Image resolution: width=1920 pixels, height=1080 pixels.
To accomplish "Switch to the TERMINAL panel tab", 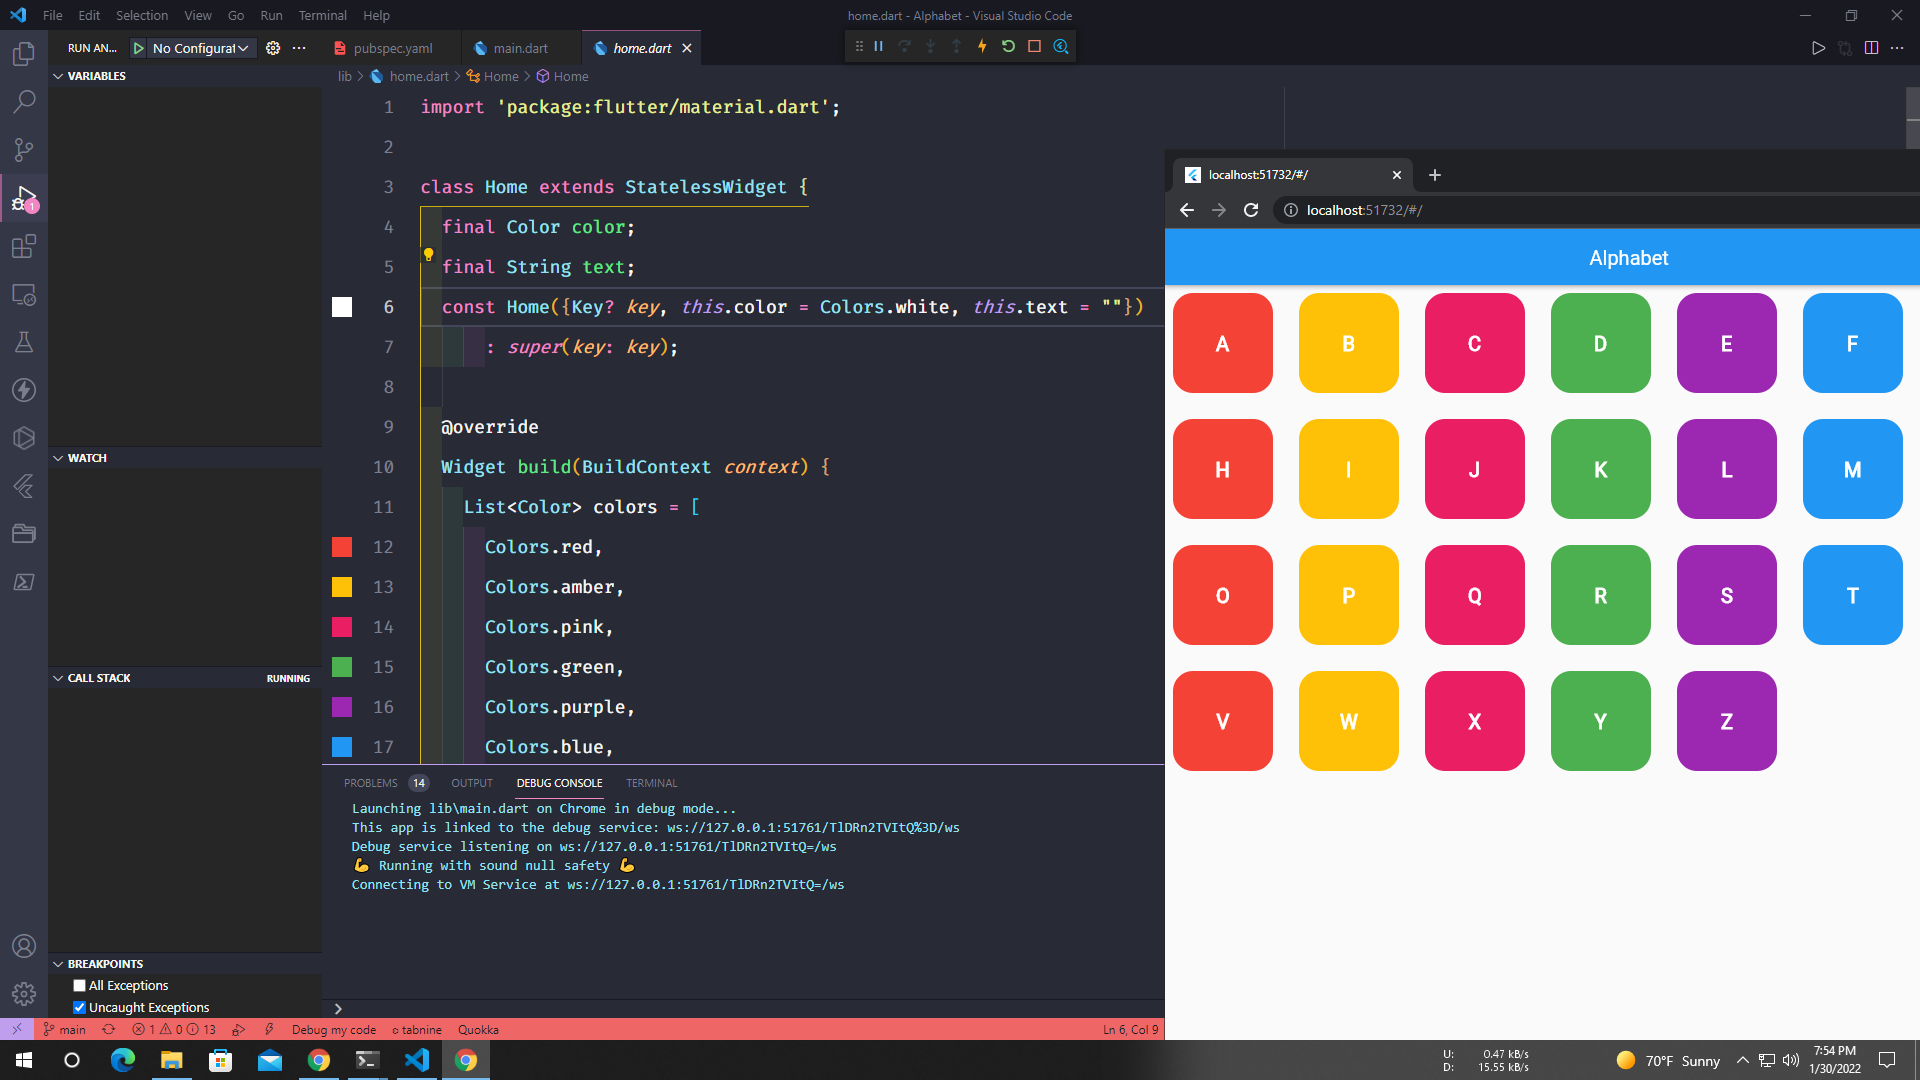I will [x=651, y=783].
